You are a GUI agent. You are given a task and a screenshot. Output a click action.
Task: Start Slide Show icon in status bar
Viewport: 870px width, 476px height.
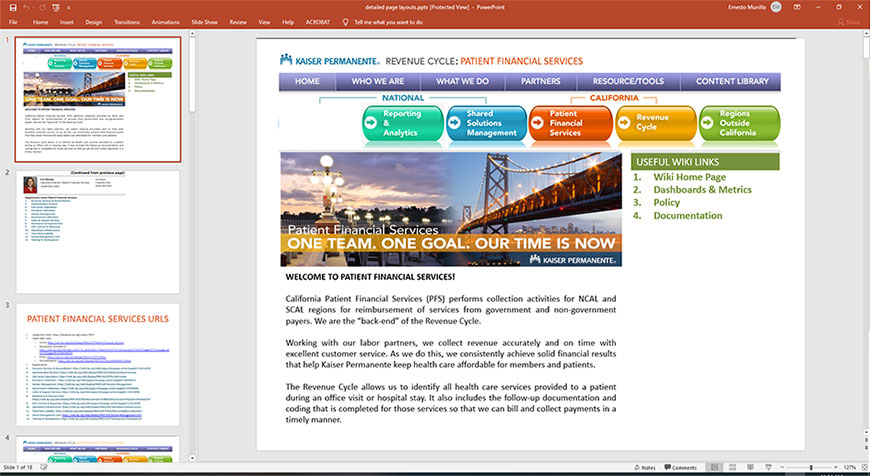click(x=768, y=467)
